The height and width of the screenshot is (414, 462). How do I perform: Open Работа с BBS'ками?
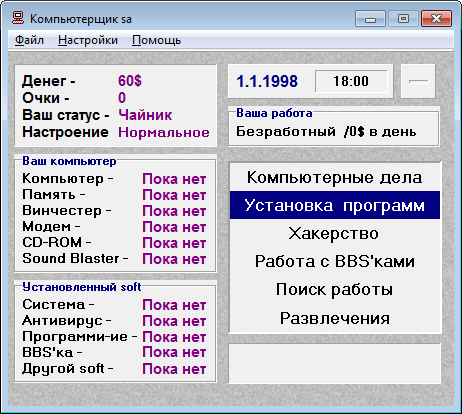point(335,261)
